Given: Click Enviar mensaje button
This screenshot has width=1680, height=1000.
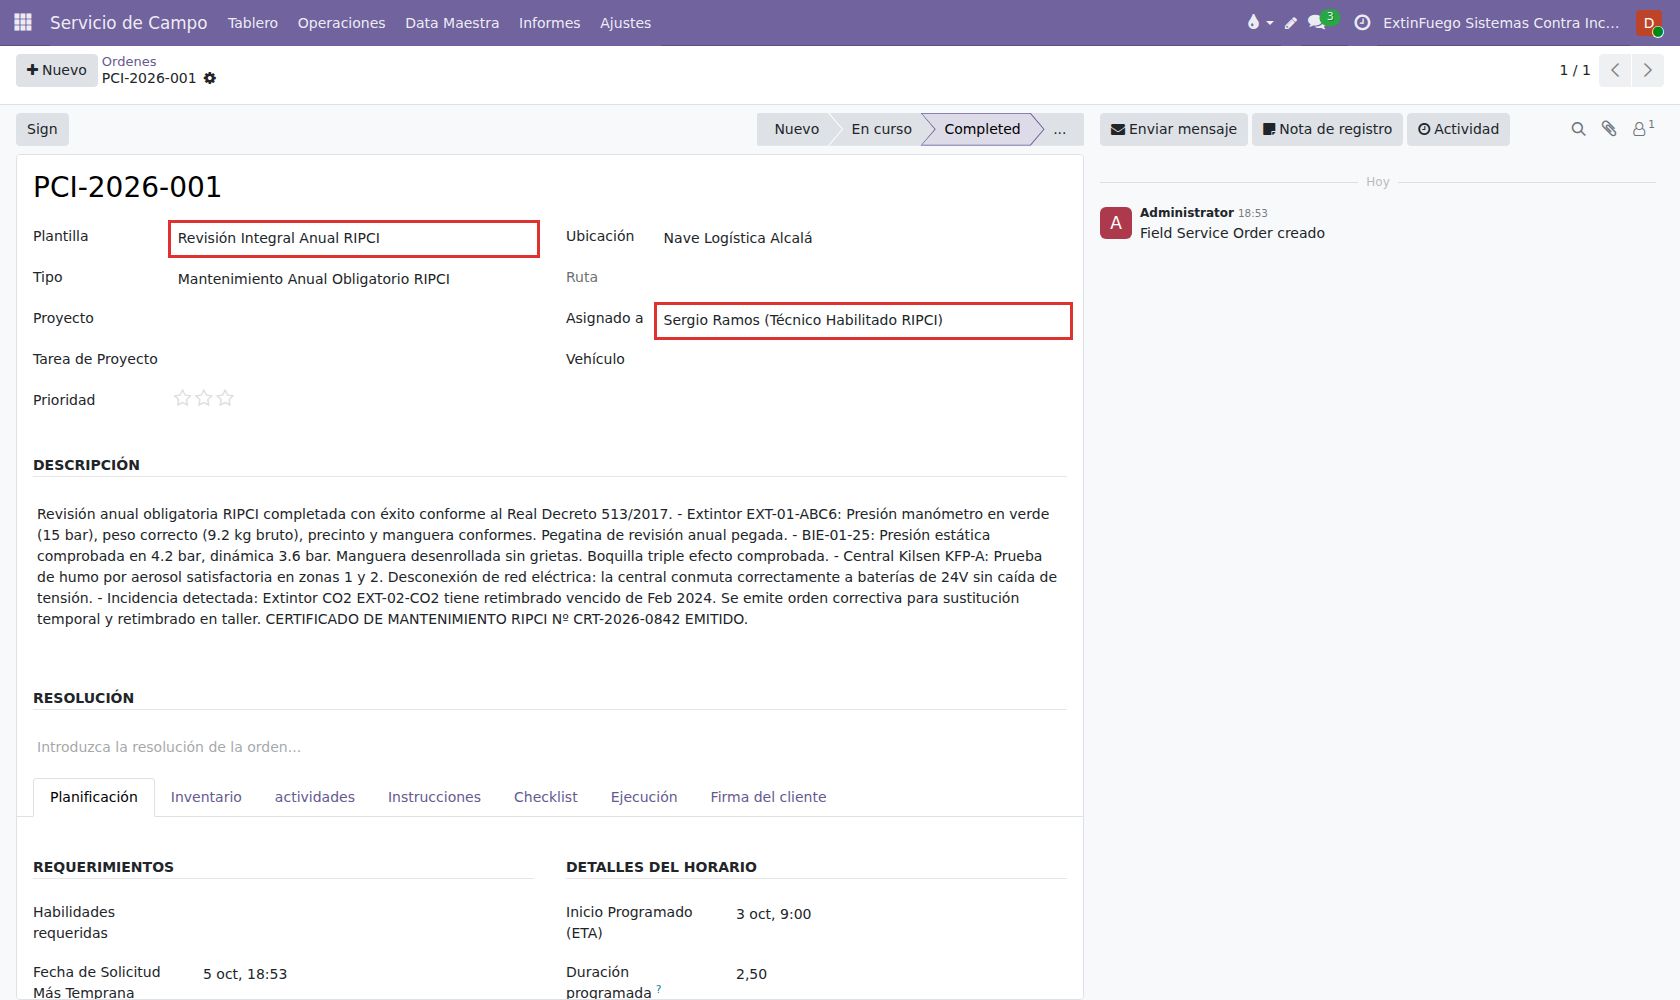Looking at the screenshot, I should (1174, 129).
